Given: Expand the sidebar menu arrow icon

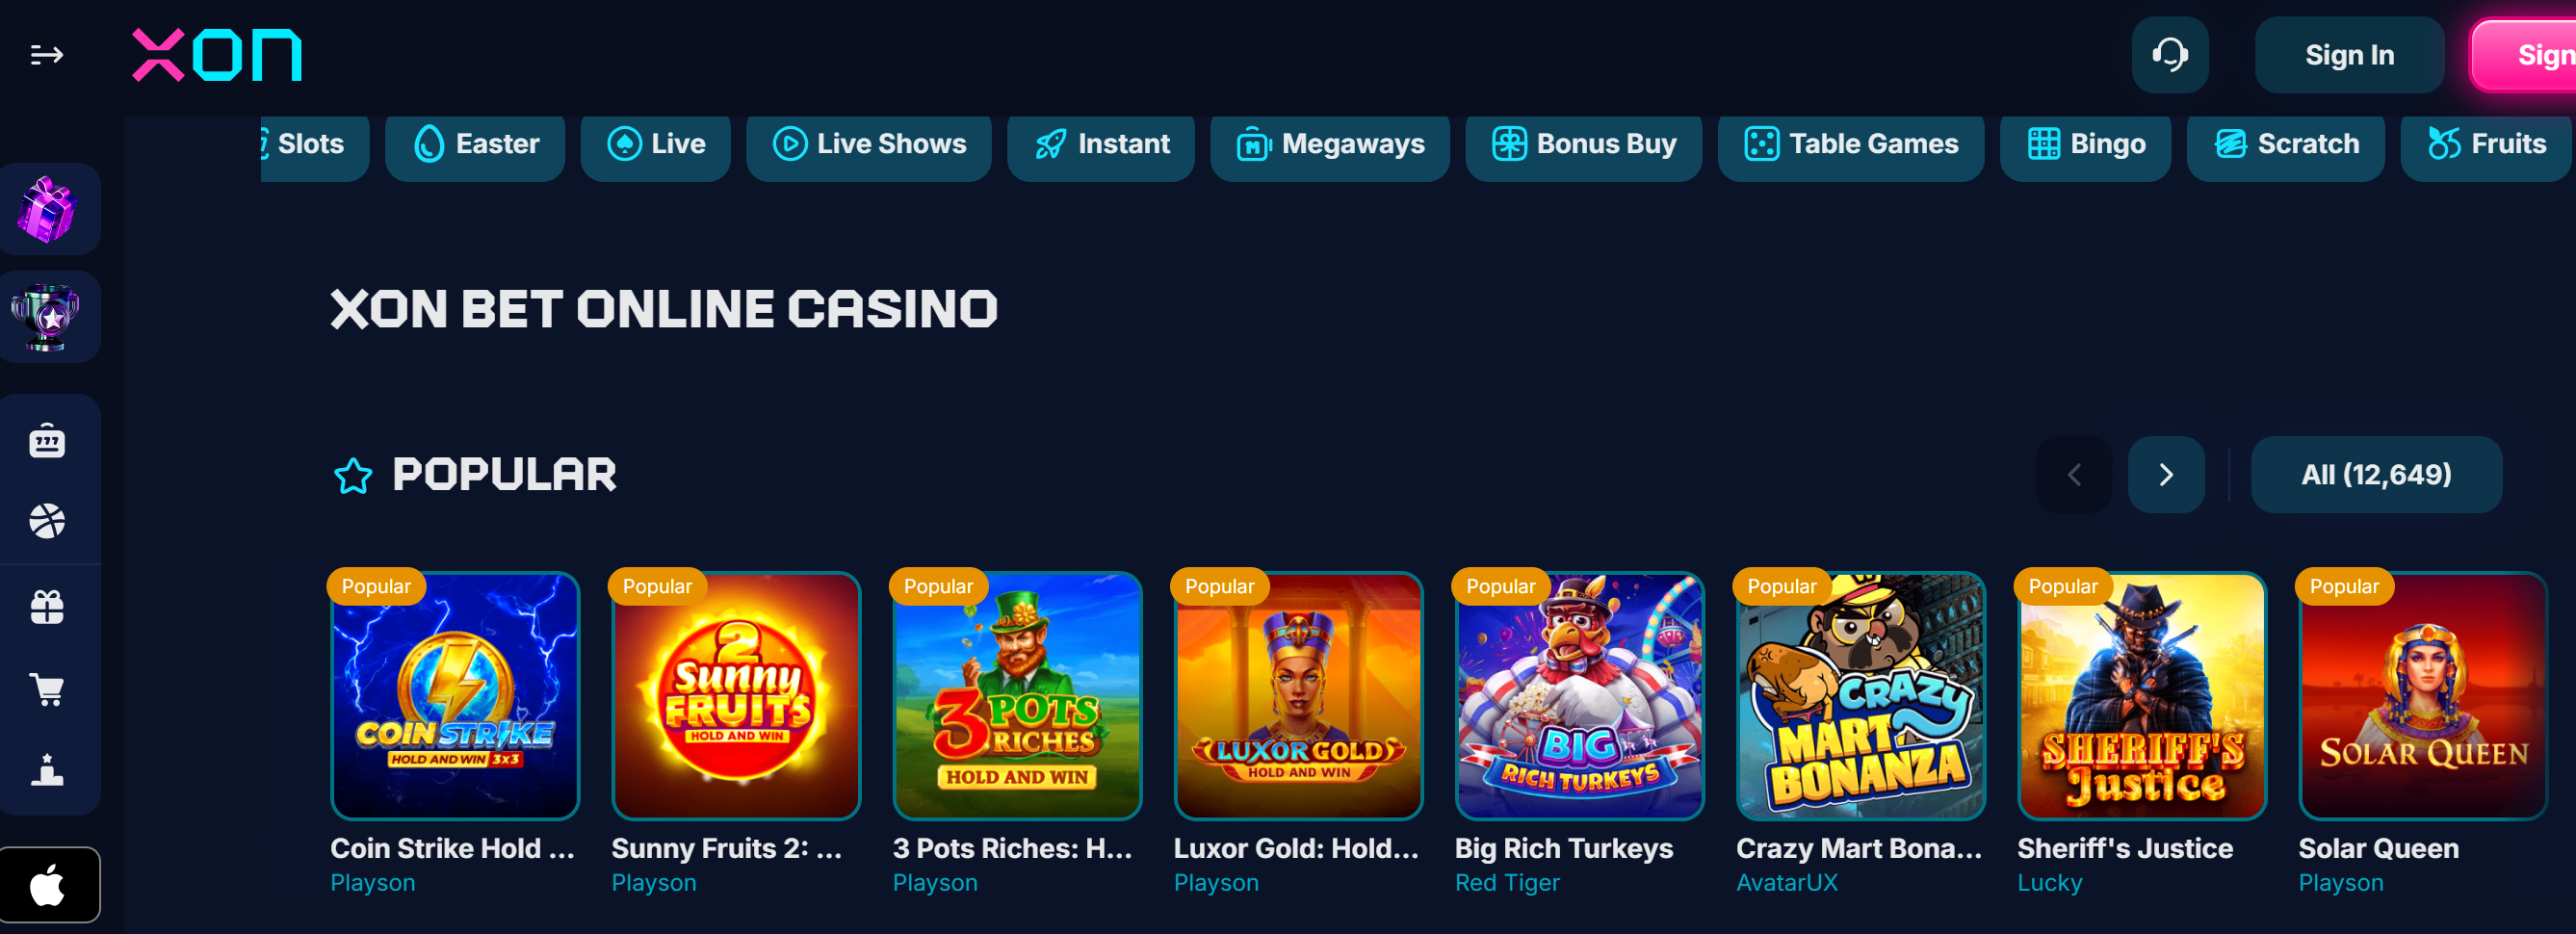Looking at the screenshot, I should coord(46,55).
